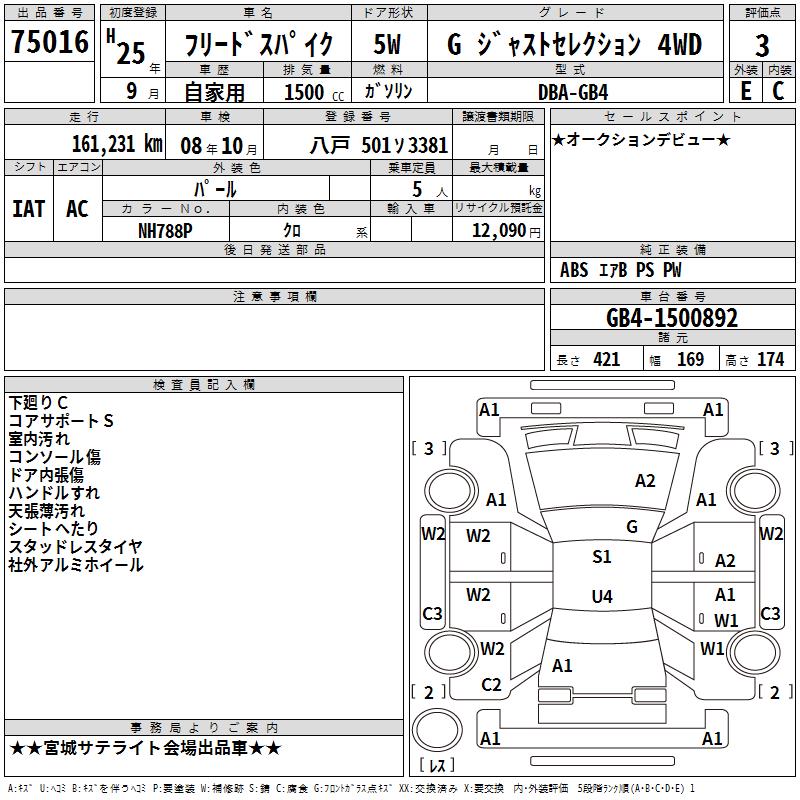Click the width value 169
Screen dimensions: 800x800
690,359
